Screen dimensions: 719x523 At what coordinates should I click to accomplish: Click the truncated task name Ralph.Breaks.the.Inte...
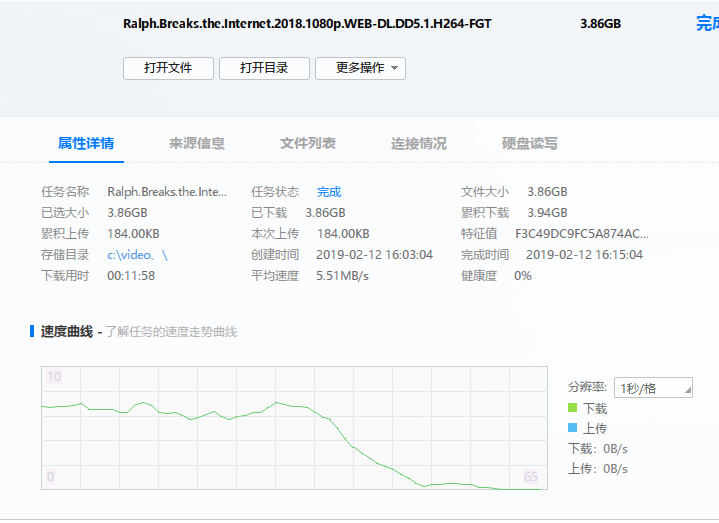click(167, 192)
